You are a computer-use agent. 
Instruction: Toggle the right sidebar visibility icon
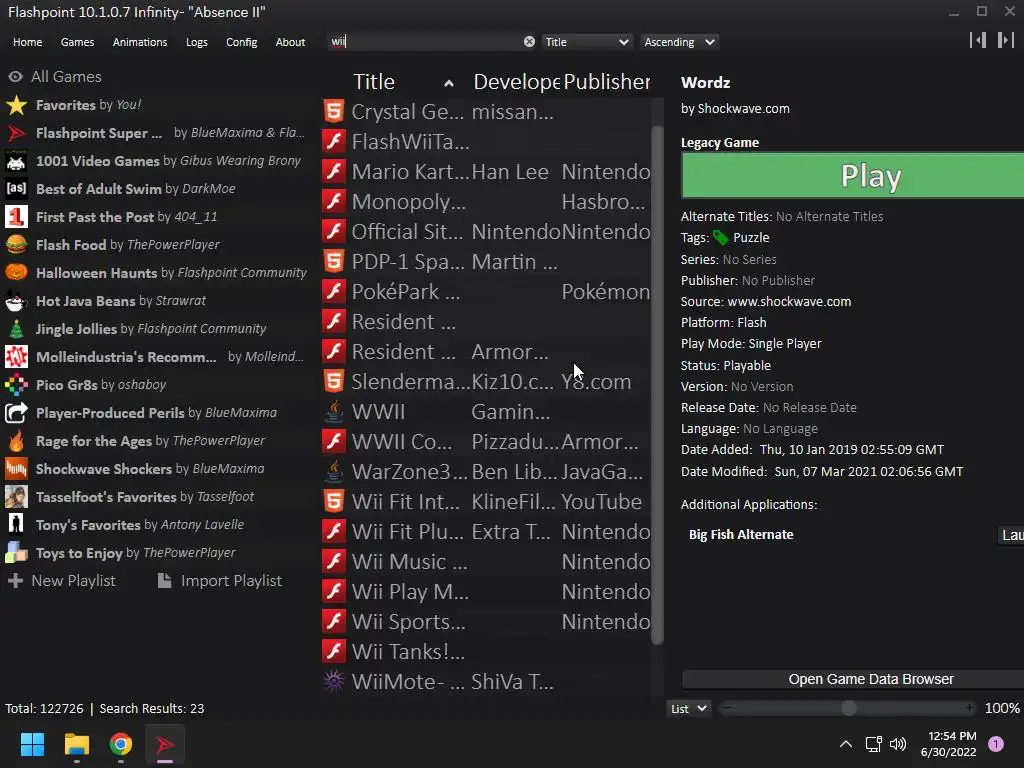pos(1006,40)
